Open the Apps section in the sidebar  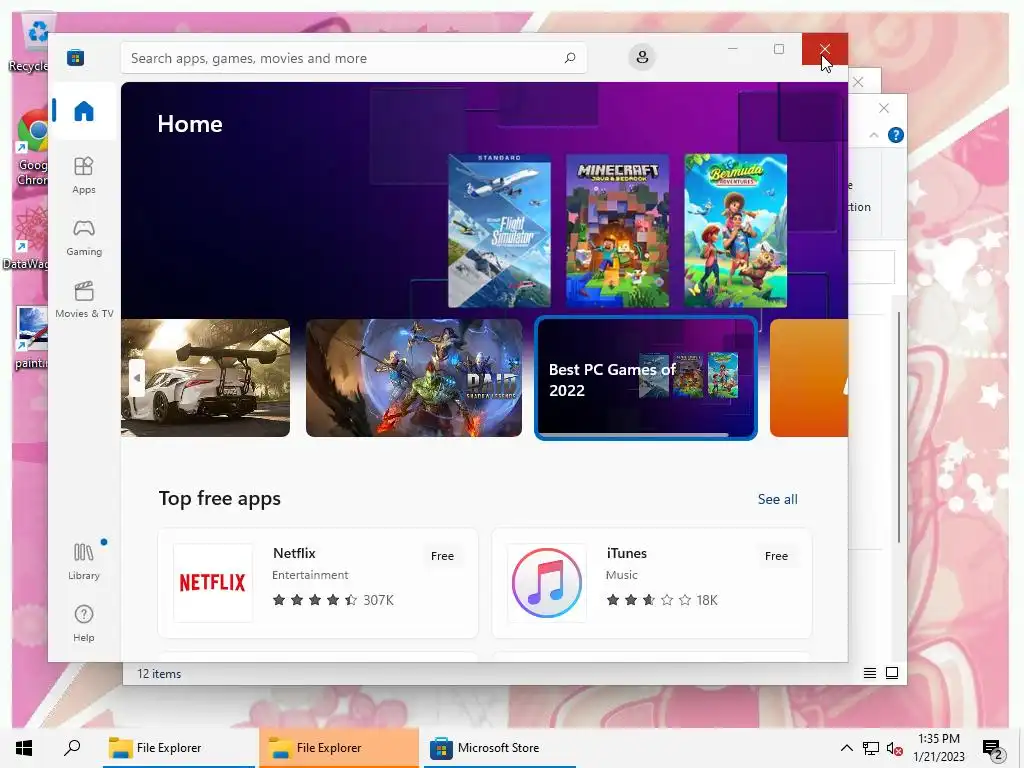click(84, 175)
